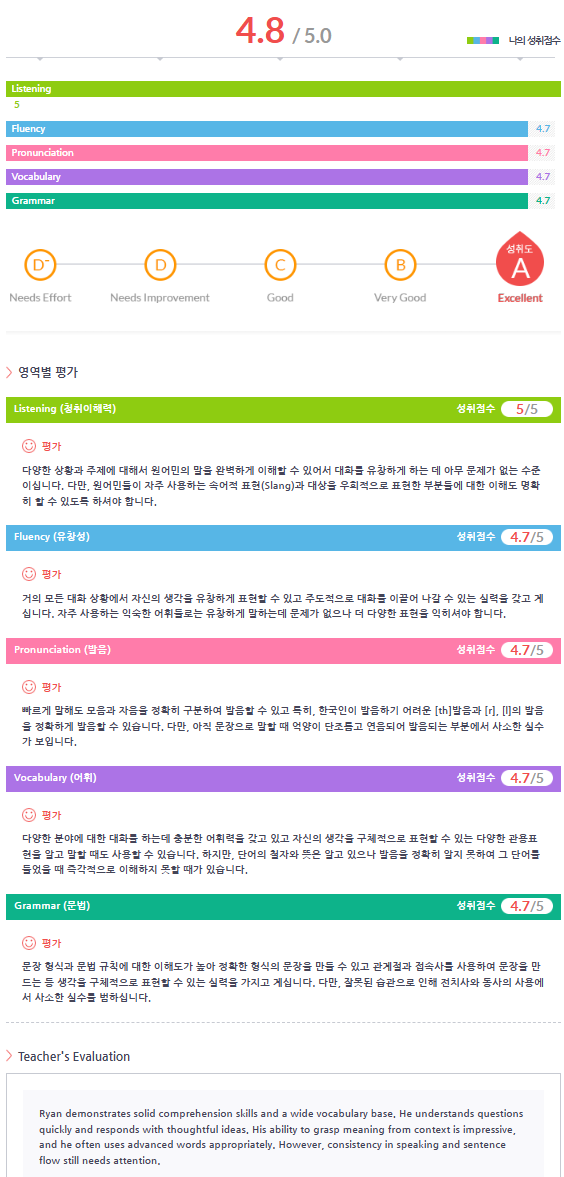Image resolution: width=564 pixels, height=1177 pixels.
Task: Click the smiley icon under Pronunciation section
Action: (x=29, y=686)
